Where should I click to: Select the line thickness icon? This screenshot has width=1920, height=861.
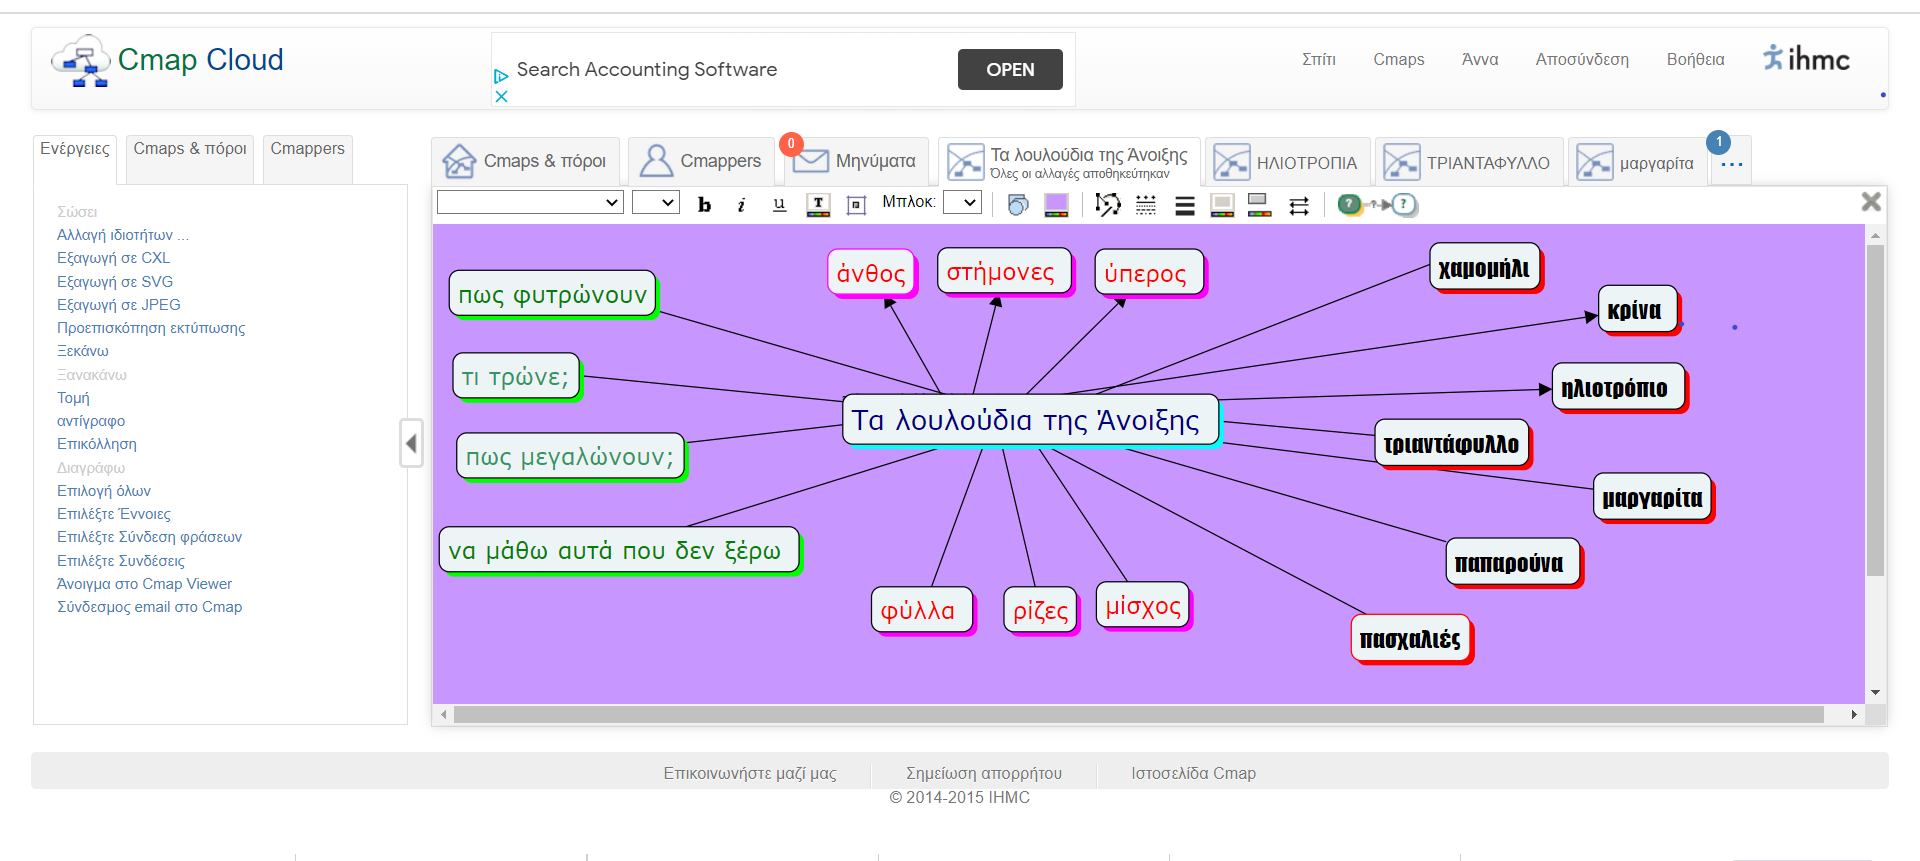[1185, 205]
